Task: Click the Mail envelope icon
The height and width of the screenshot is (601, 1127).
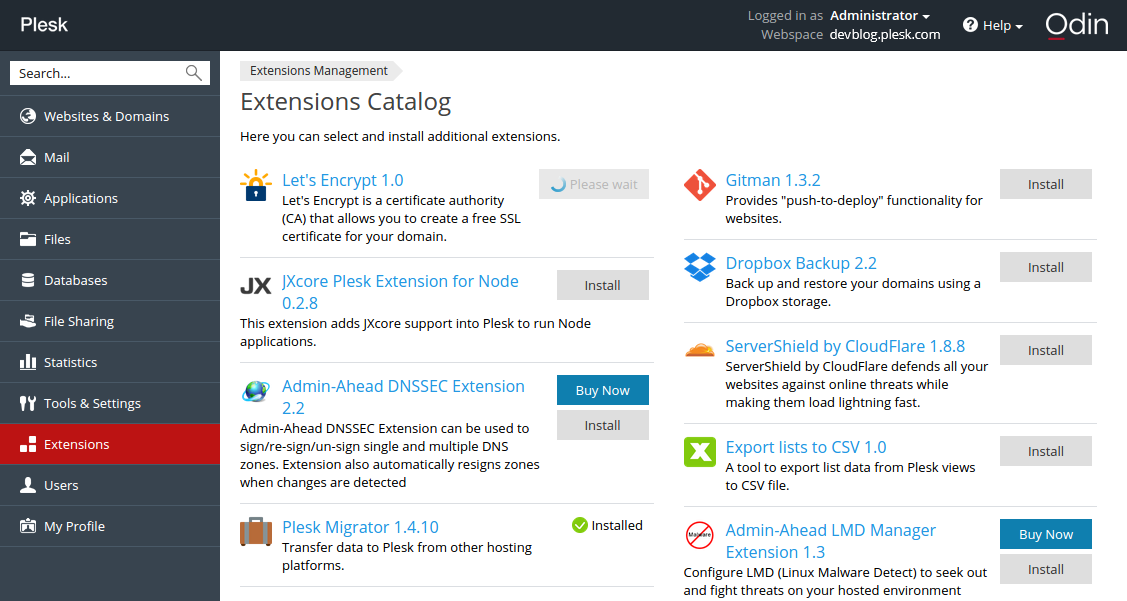Action: click(28, 157)
